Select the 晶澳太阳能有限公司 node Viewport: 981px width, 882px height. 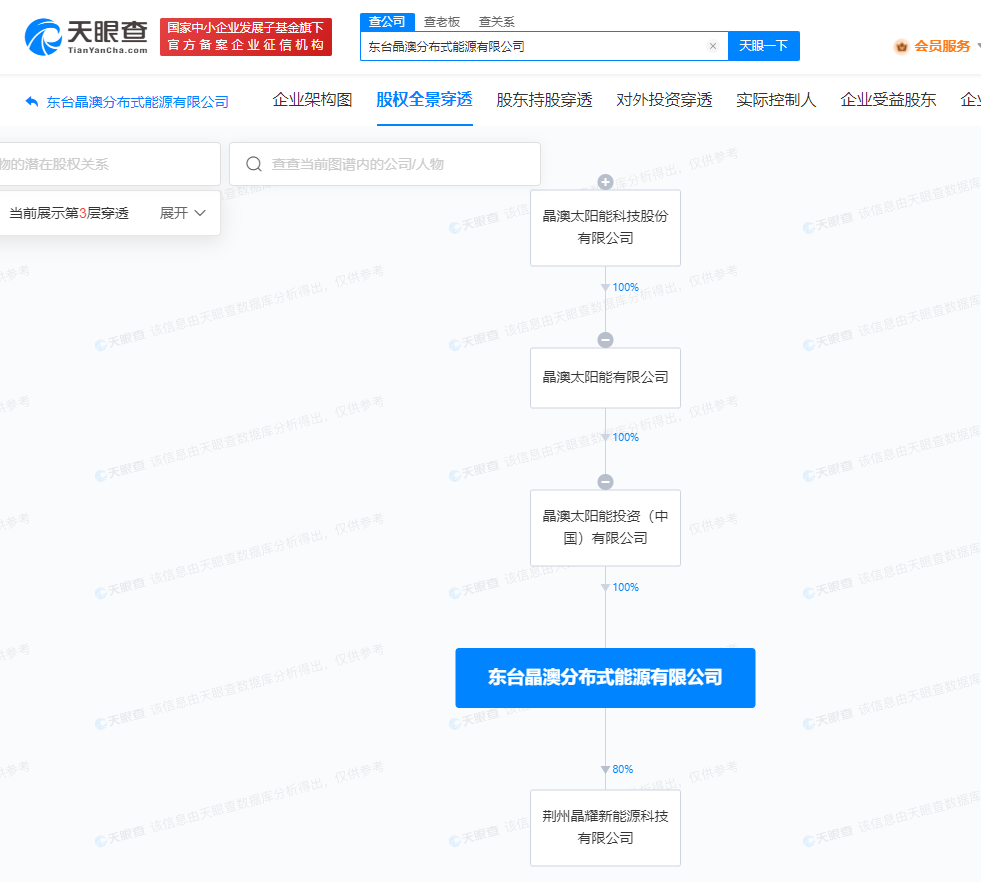(x=605, y=378)
